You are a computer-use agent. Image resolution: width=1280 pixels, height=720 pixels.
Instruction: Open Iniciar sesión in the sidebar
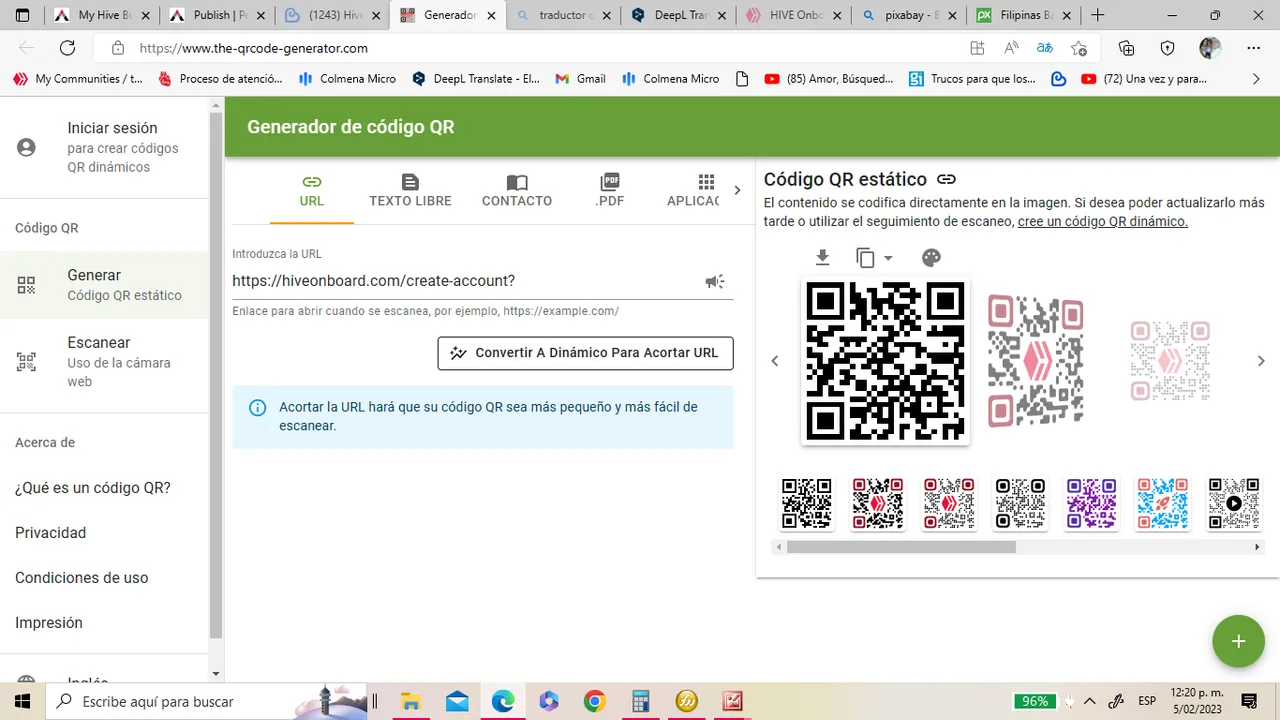tap(105, 147)
